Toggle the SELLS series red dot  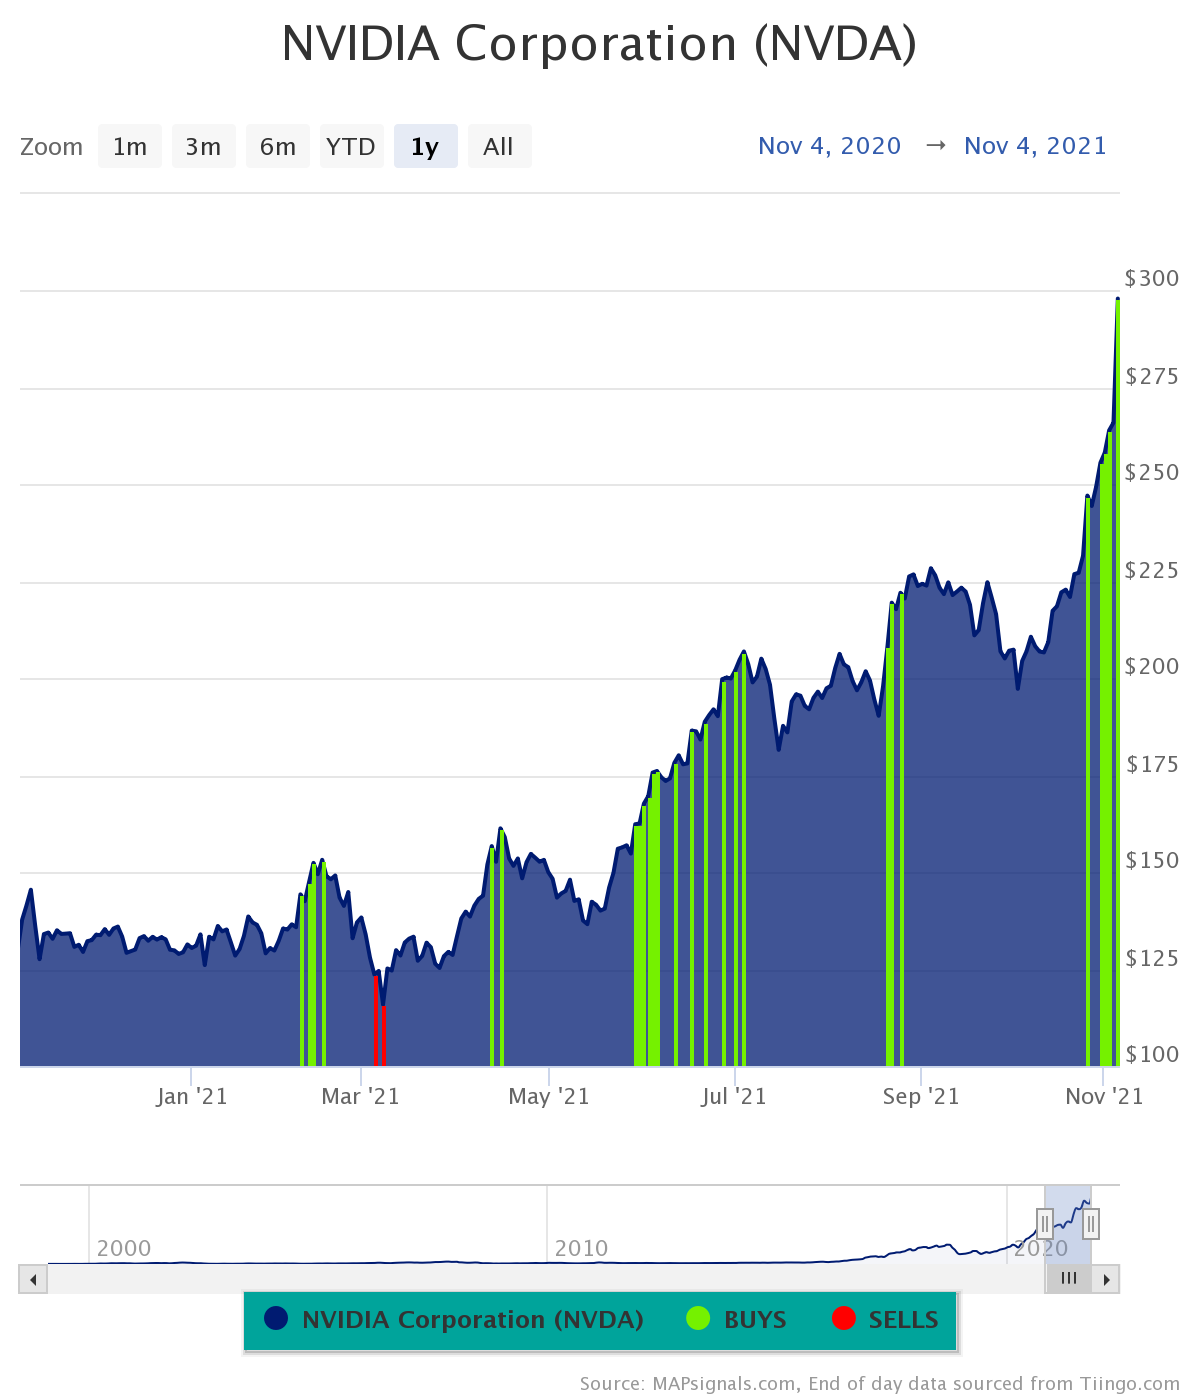pyautogui.click(x=844, y=1318)
